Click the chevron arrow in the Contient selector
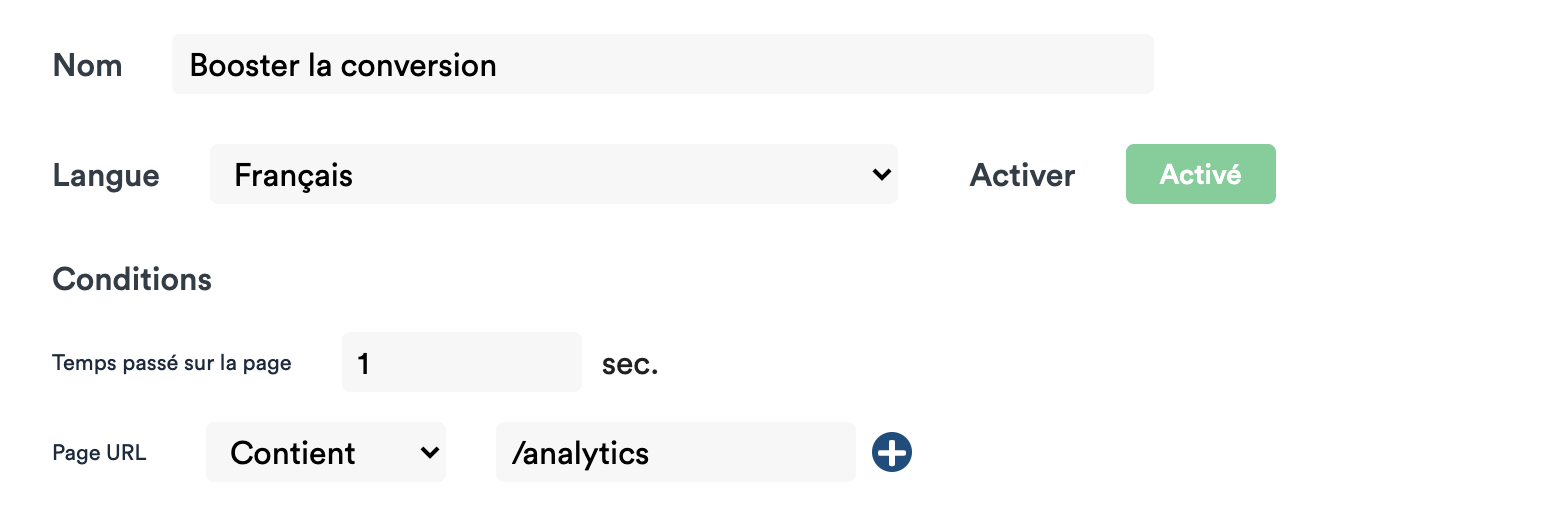The height and width of the screenshot is (524, 1564). 429,453
